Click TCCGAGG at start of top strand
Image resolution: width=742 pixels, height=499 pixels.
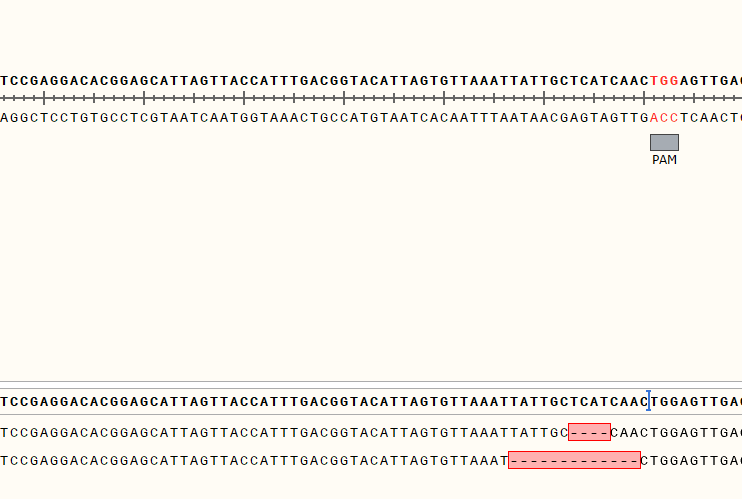[x=35, y=81]
